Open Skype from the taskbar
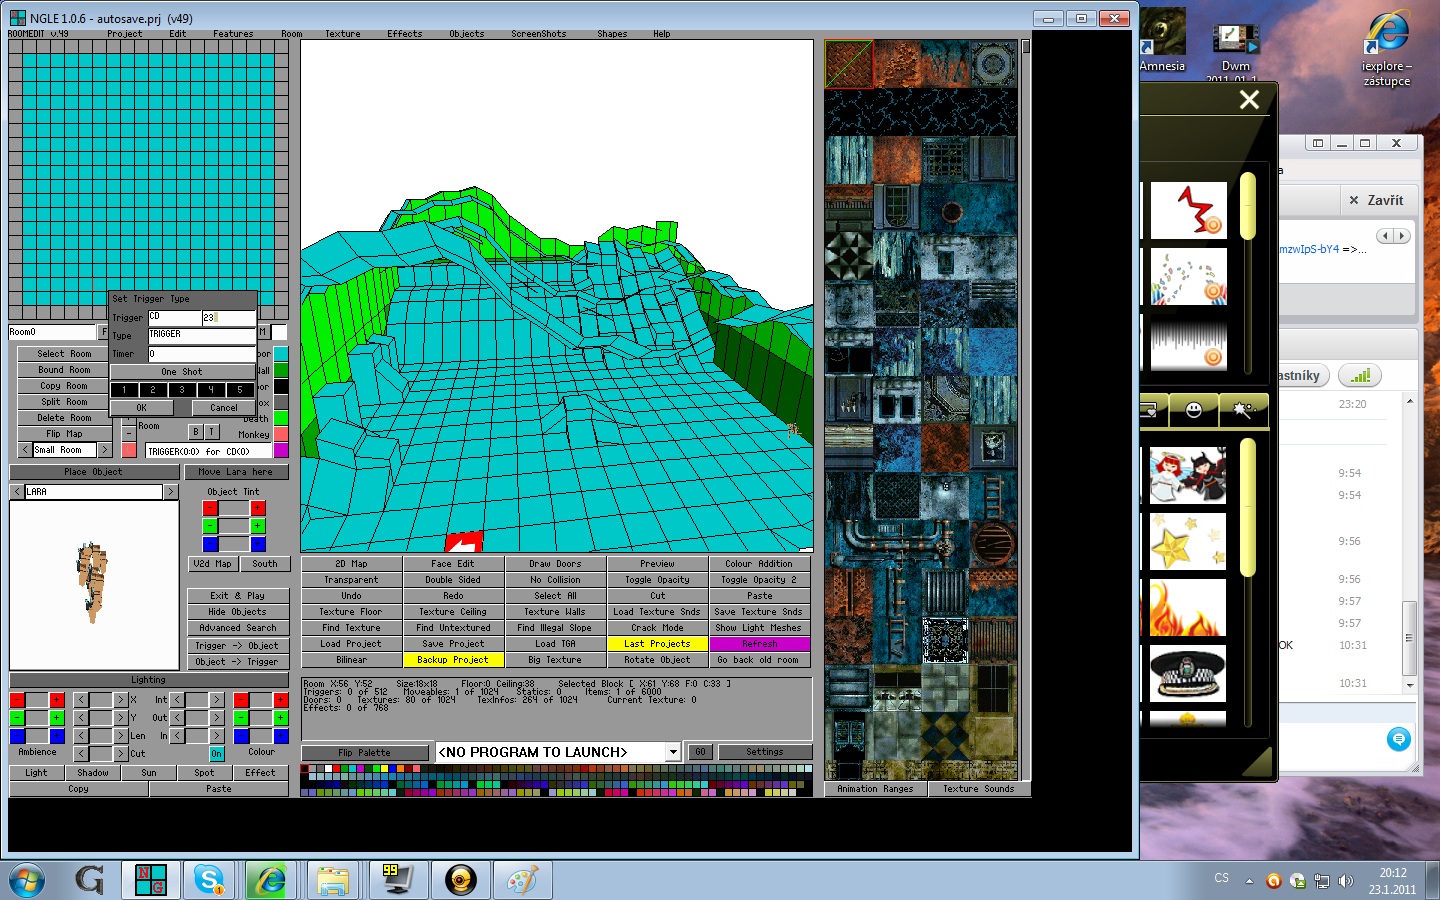Image resolution: width=1440 pixels, height=900 pixels. 210,880
